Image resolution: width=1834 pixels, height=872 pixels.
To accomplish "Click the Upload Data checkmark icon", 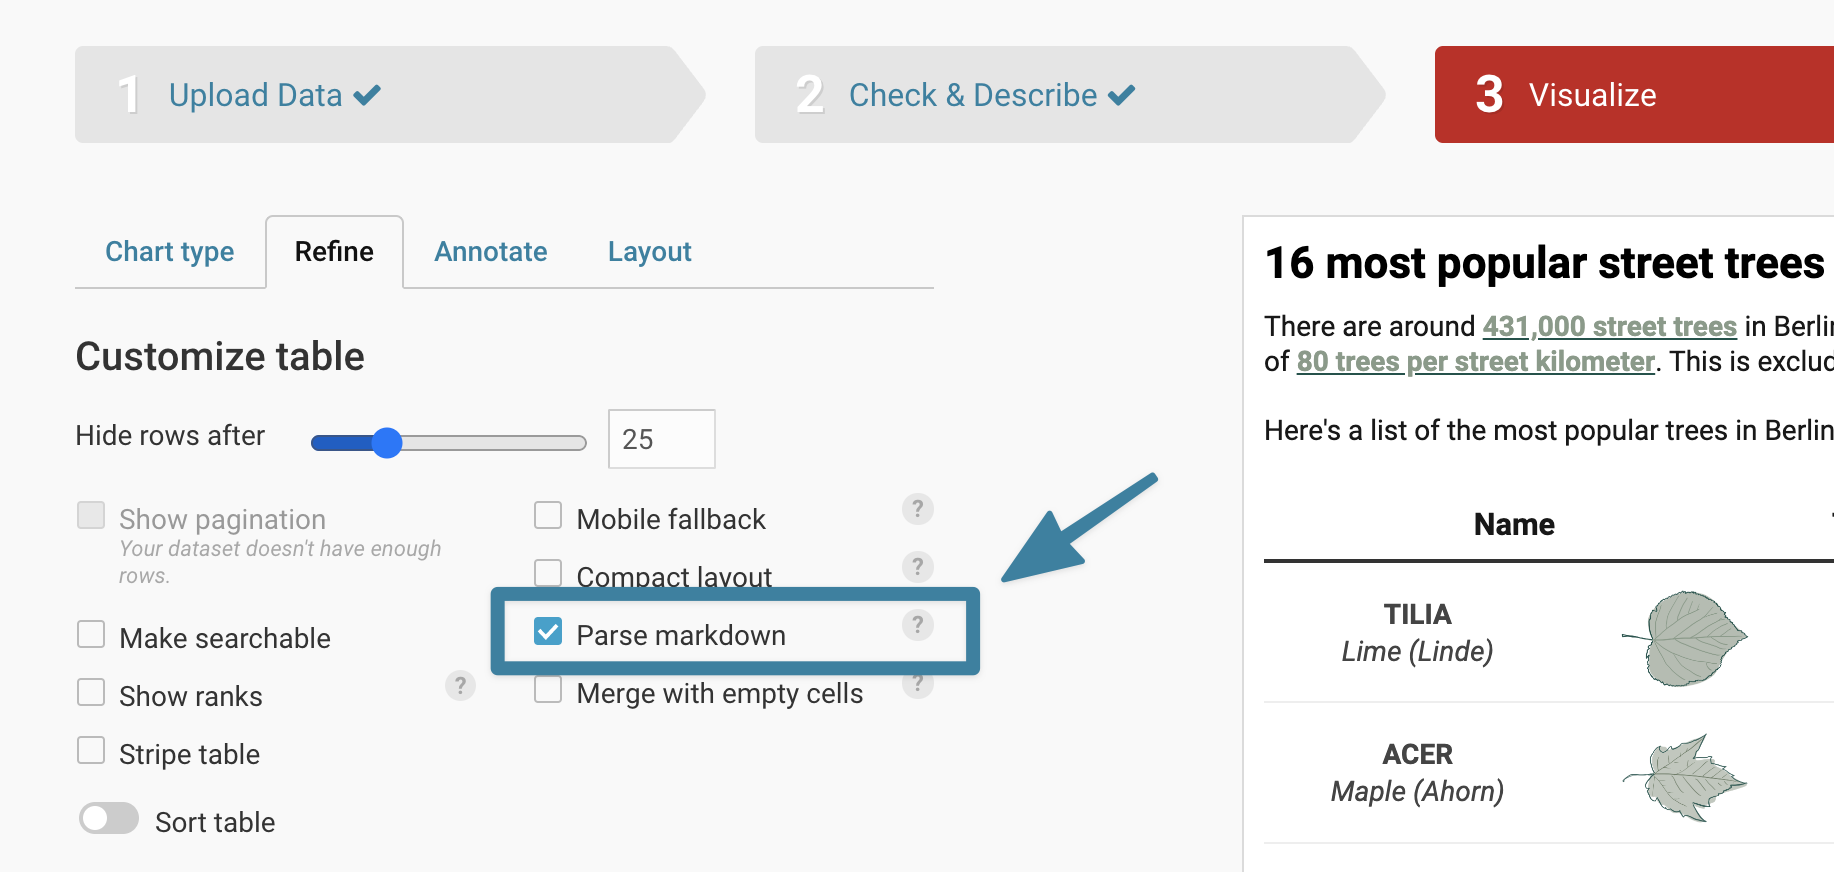I will click(367, 95).
